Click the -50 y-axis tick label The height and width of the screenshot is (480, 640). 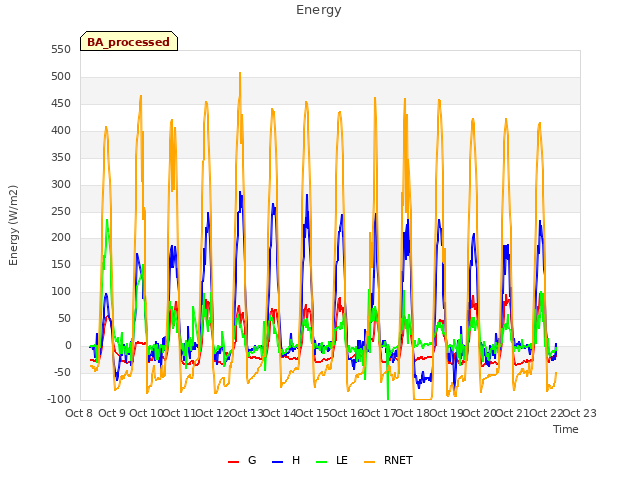[x=62, y=372]
